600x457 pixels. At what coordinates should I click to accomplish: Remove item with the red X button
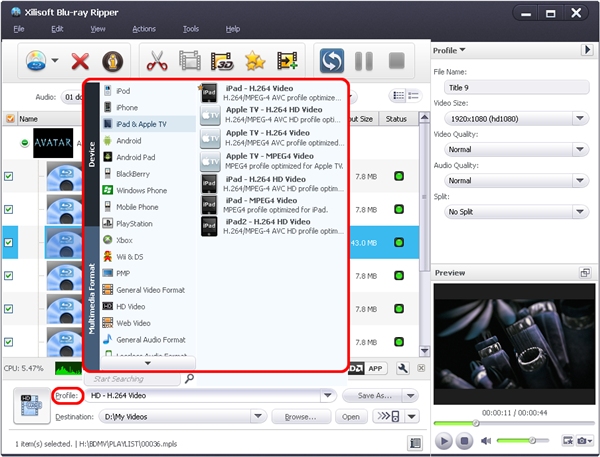[x=80, y=61]
